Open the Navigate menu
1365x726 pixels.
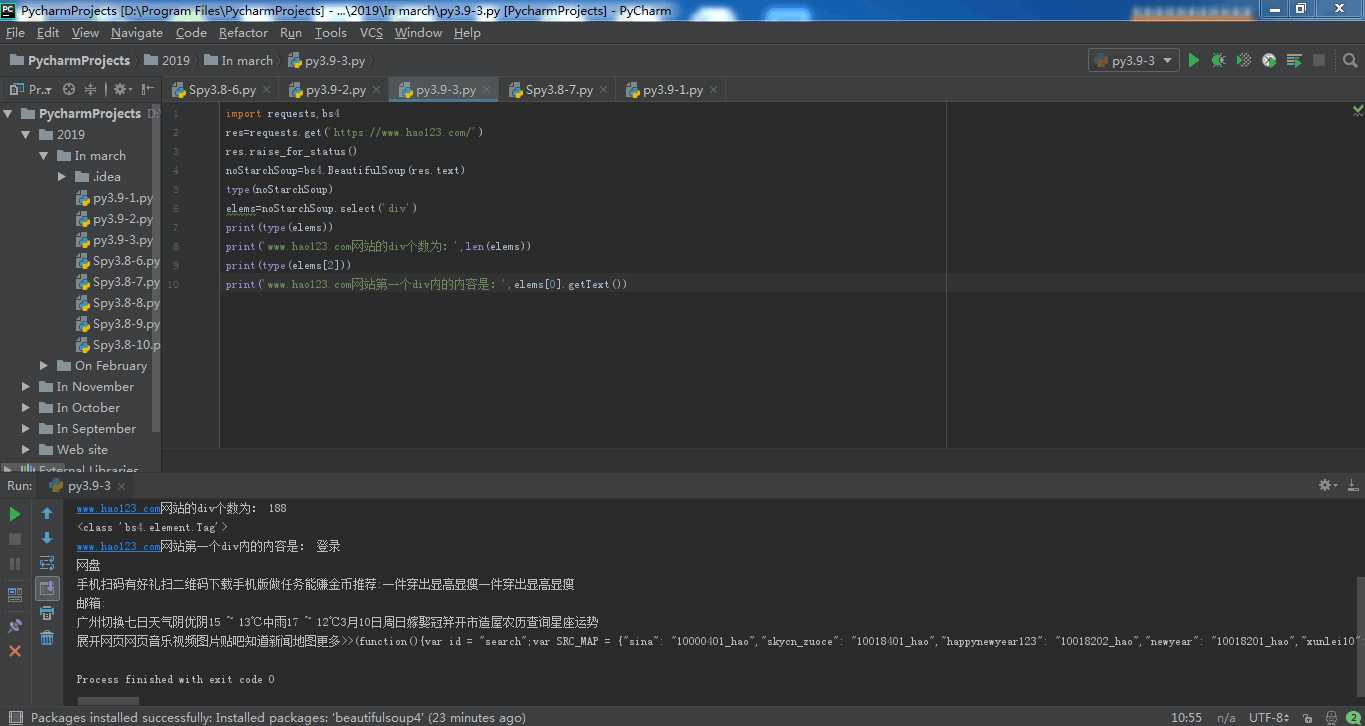click(137, 33)
